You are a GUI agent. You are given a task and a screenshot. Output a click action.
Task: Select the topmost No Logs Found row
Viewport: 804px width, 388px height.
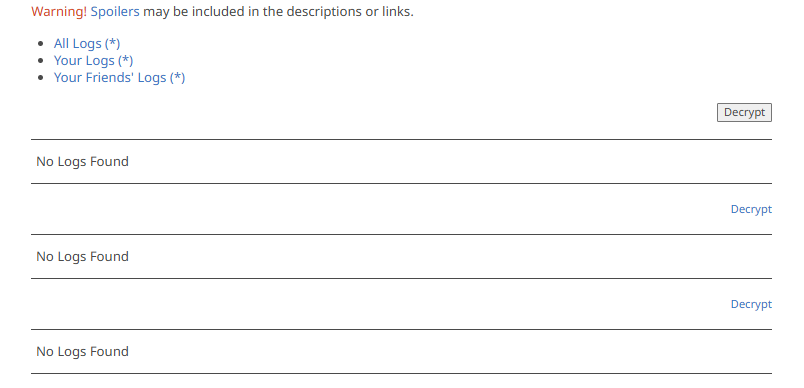click(x=401, y=161)
